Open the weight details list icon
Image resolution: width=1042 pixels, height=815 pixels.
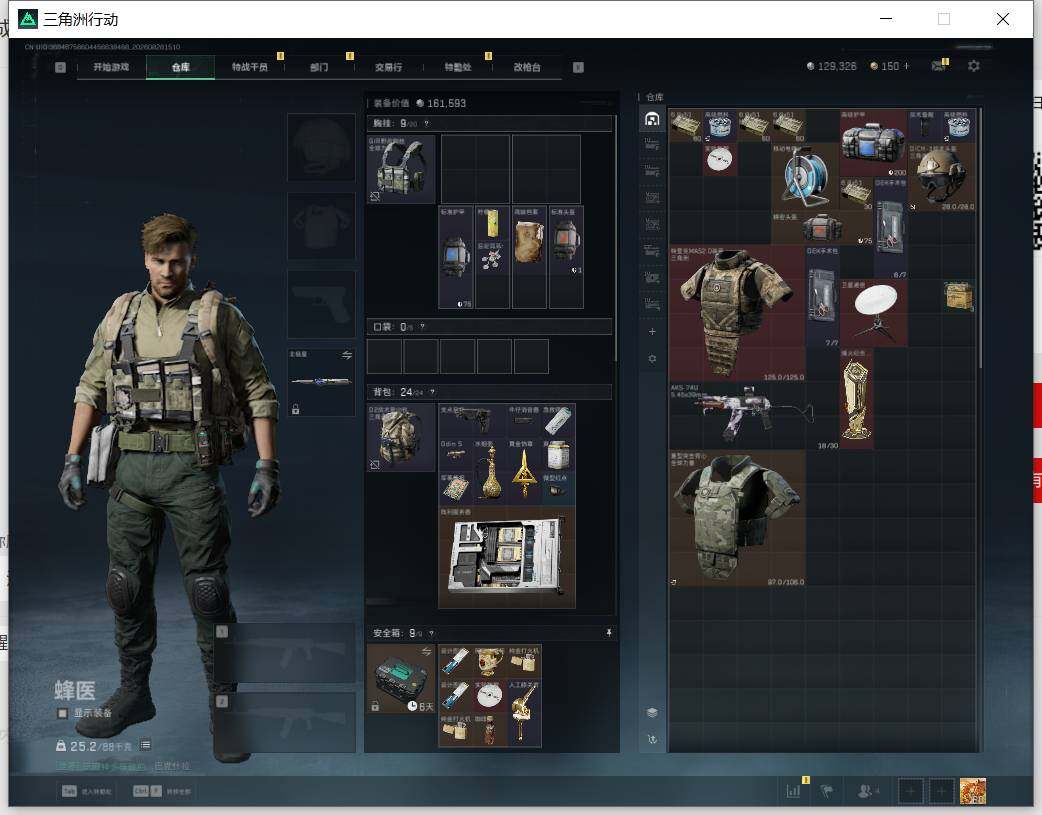click(x=146, y=745)
